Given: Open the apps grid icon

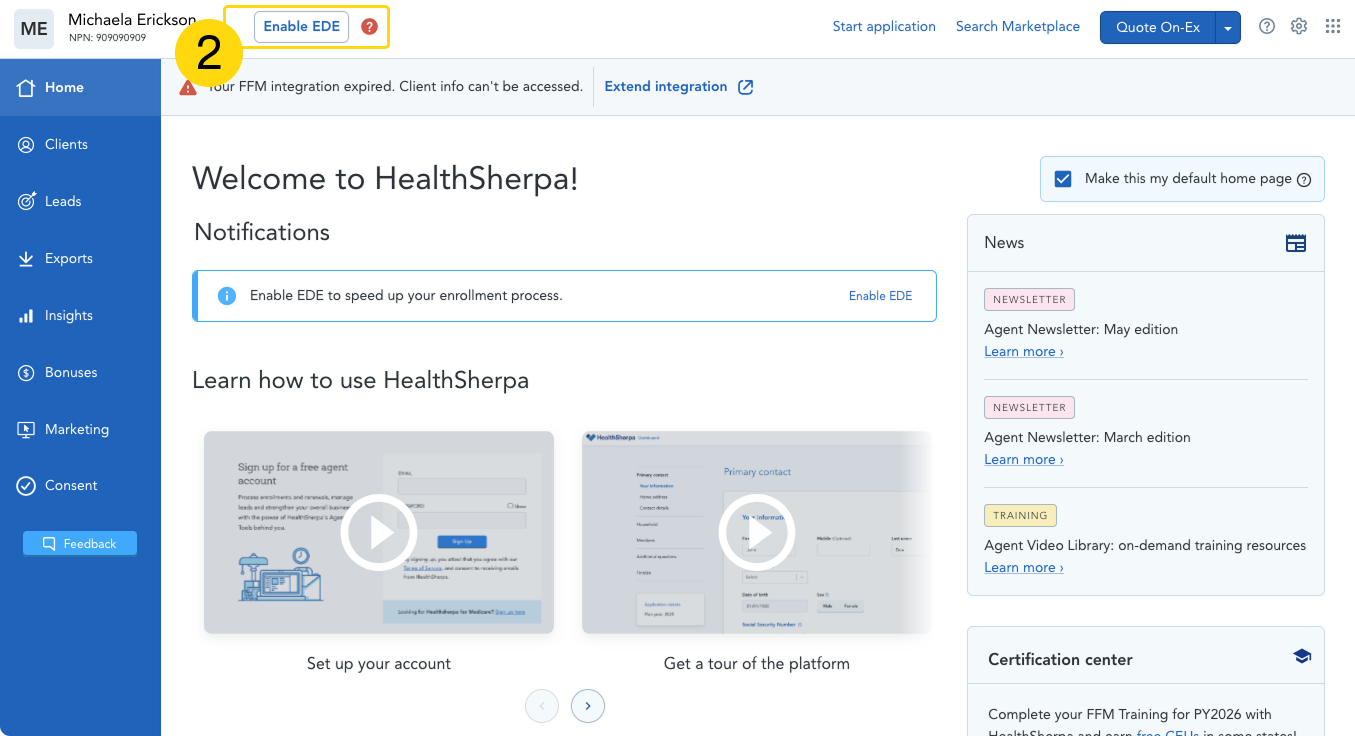Looking at the screenshot, I should pos(1333,27).
